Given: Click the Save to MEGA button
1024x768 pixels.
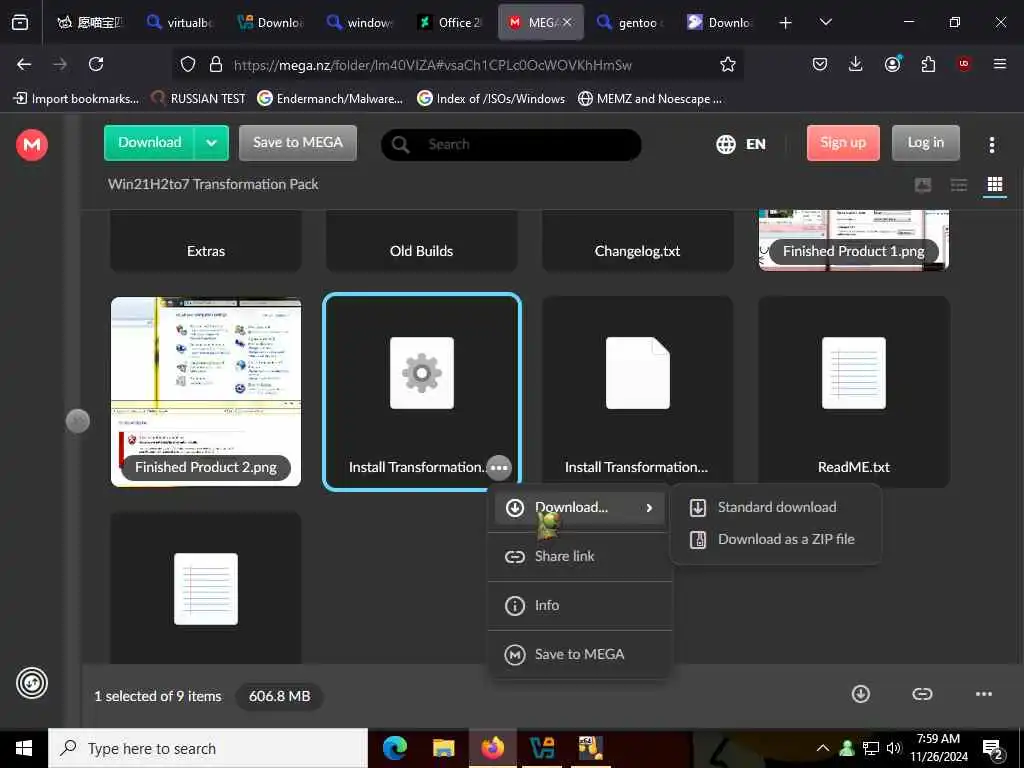Looking at the screenshot, I should (x=298, y=142).
